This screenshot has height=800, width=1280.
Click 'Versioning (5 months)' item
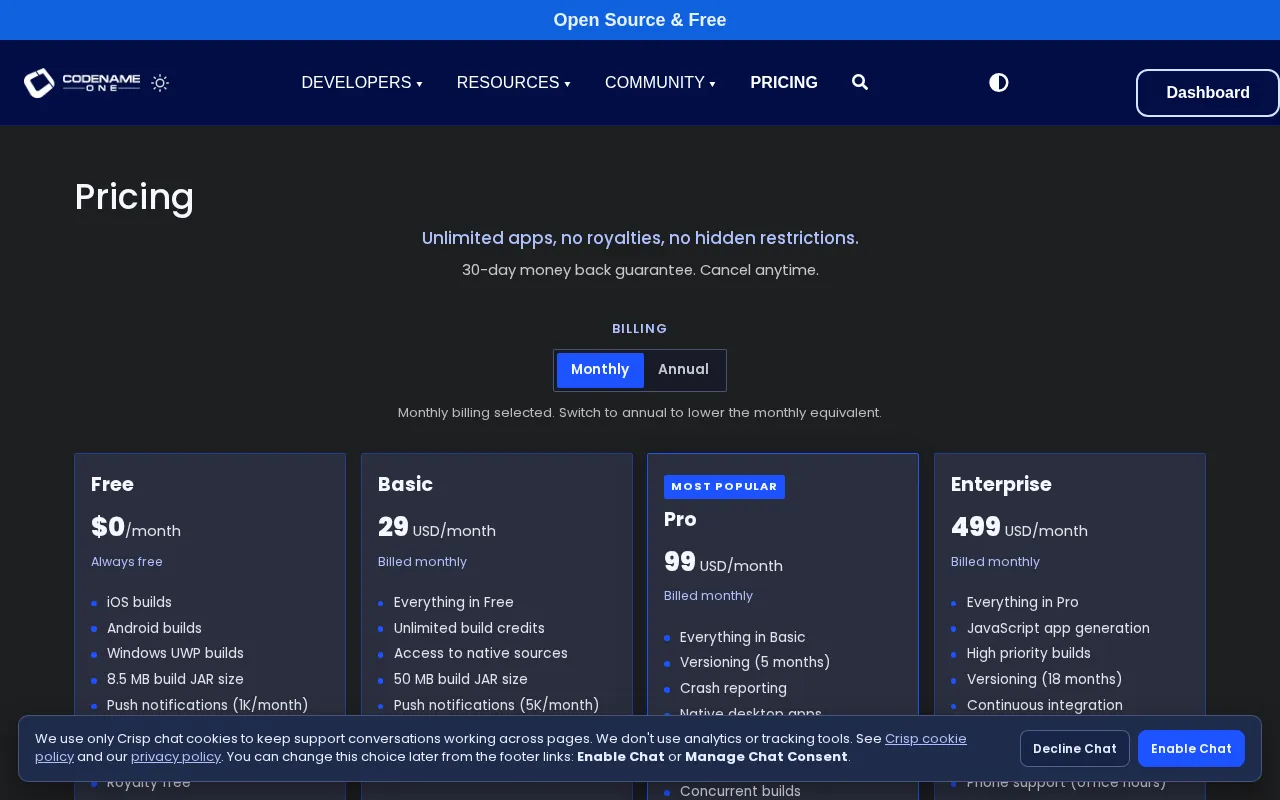[x=755, y=662]
